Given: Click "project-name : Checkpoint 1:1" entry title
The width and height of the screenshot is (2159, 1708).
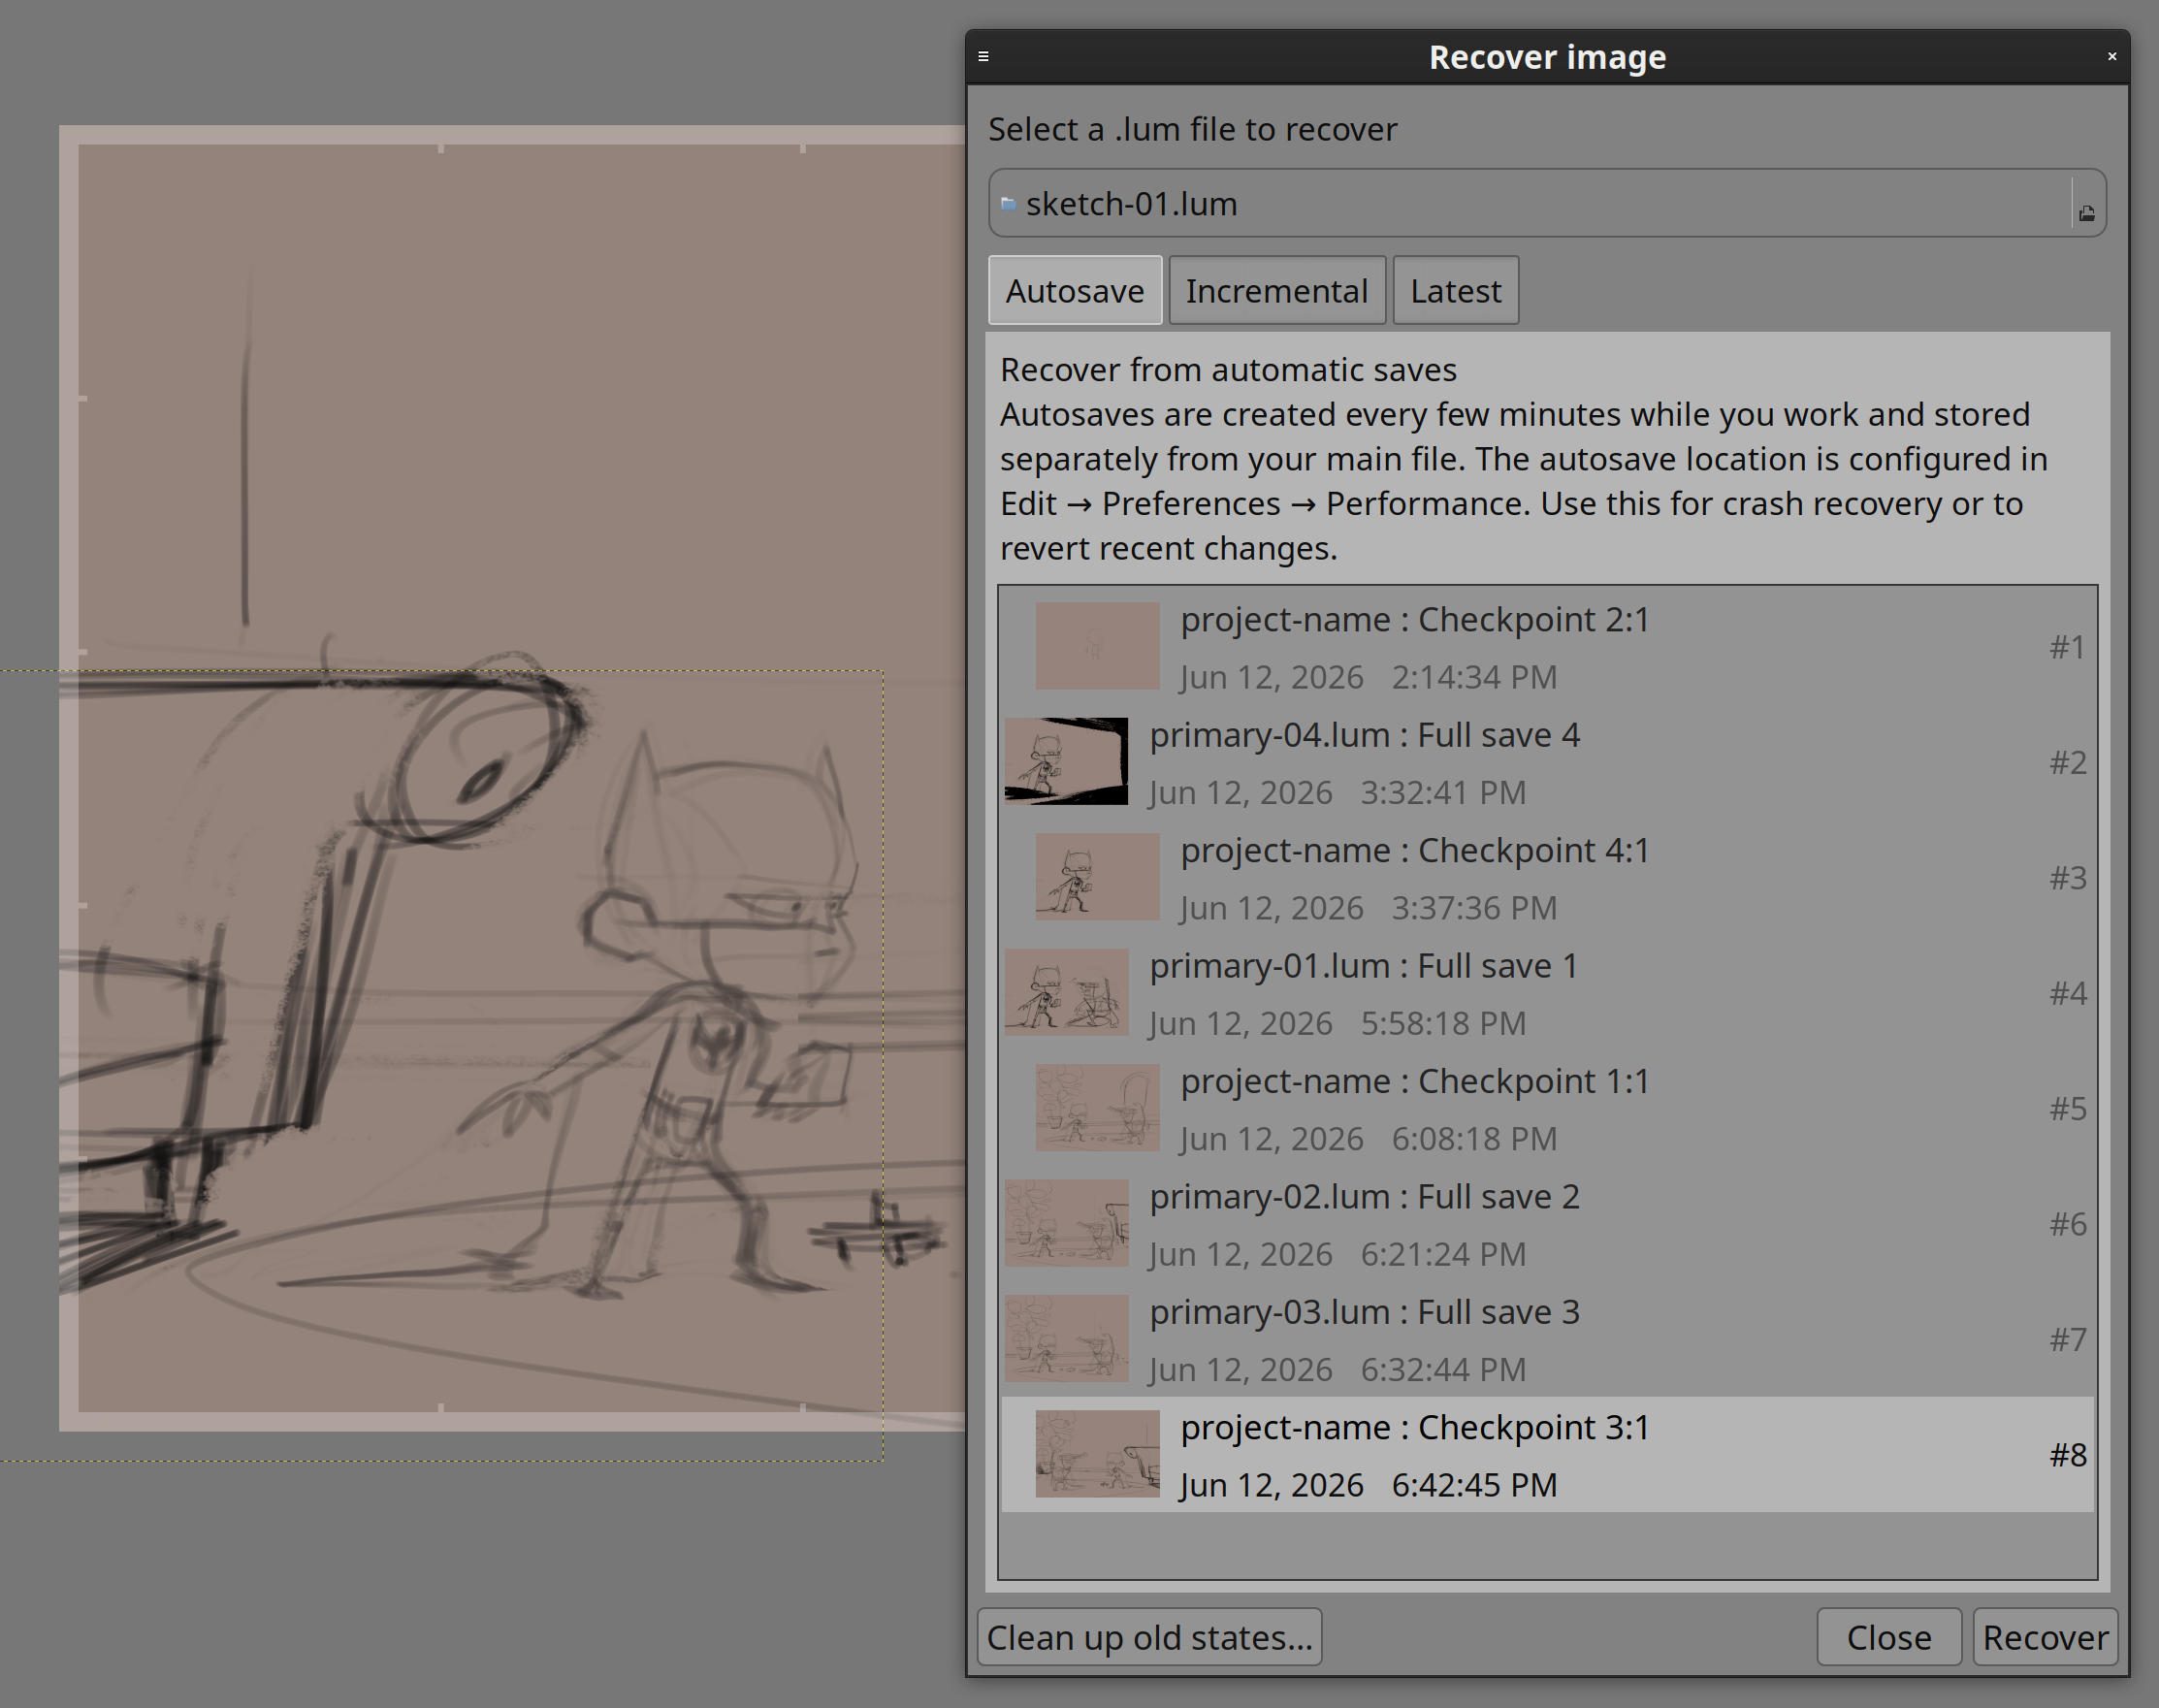Looking at the screenshot, I should (1414, 1082).
